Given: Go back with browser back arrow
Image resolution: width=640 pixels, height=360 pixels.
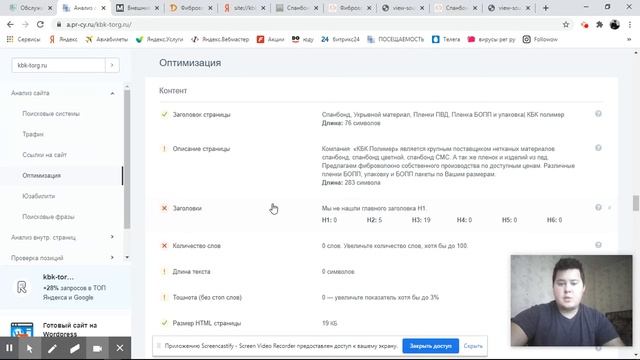Looking at the screenshot, I should pyautogui.click(x=10, y=24).
